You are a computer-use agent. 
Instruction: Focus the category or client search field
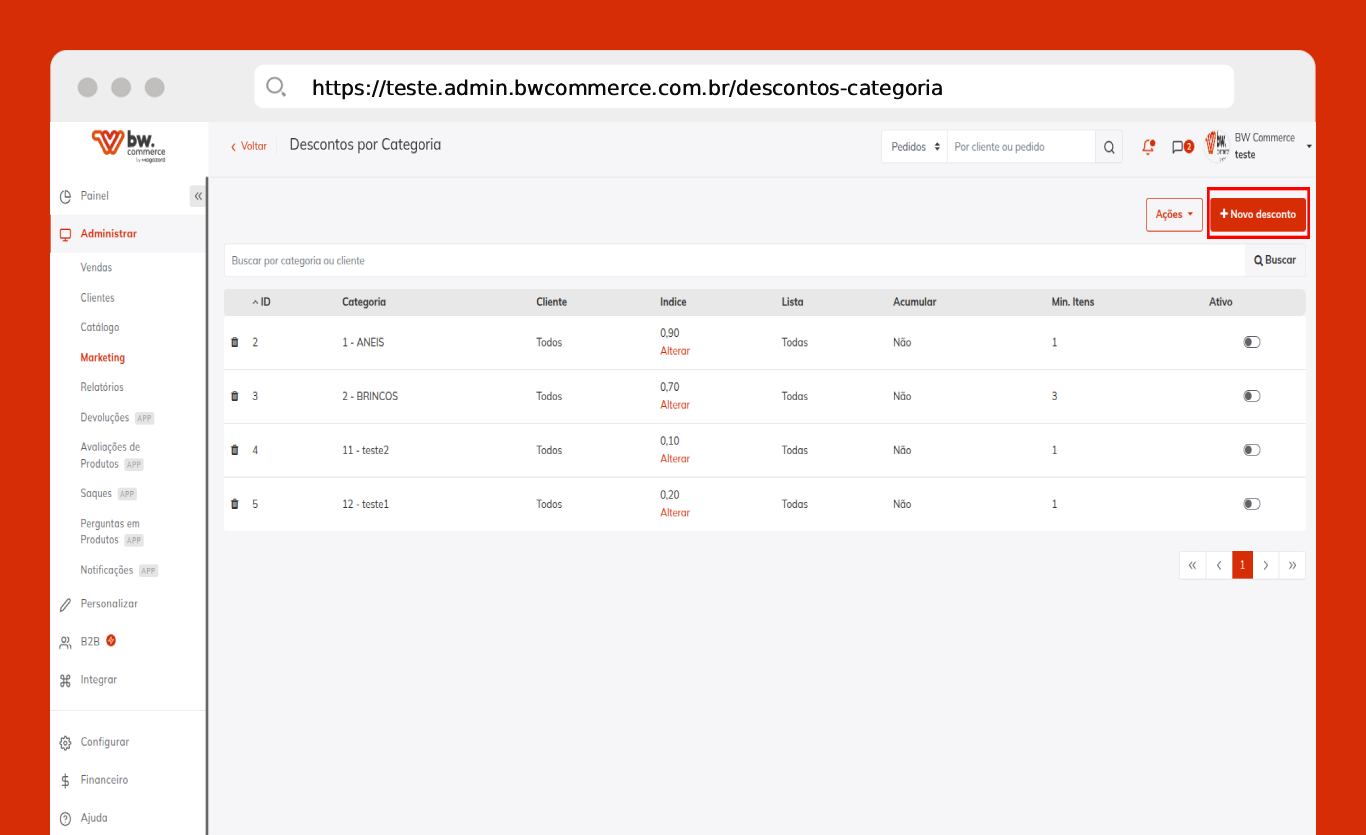(x=734, y=261)
